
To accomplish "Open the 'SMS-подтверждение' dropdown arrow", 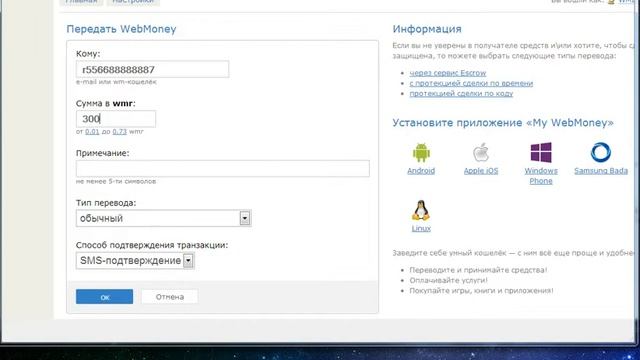I will coord(188,261).
